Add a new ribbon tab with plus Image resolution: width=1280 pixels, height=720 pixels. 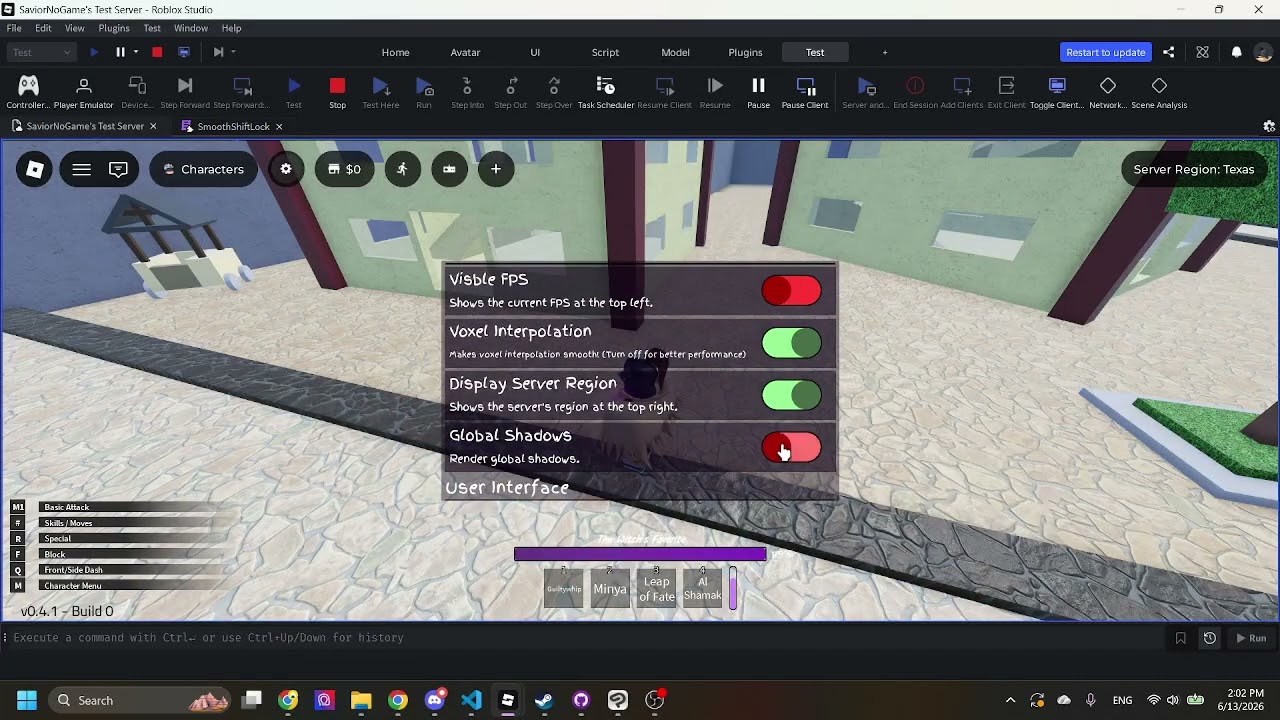pos(884,52)
